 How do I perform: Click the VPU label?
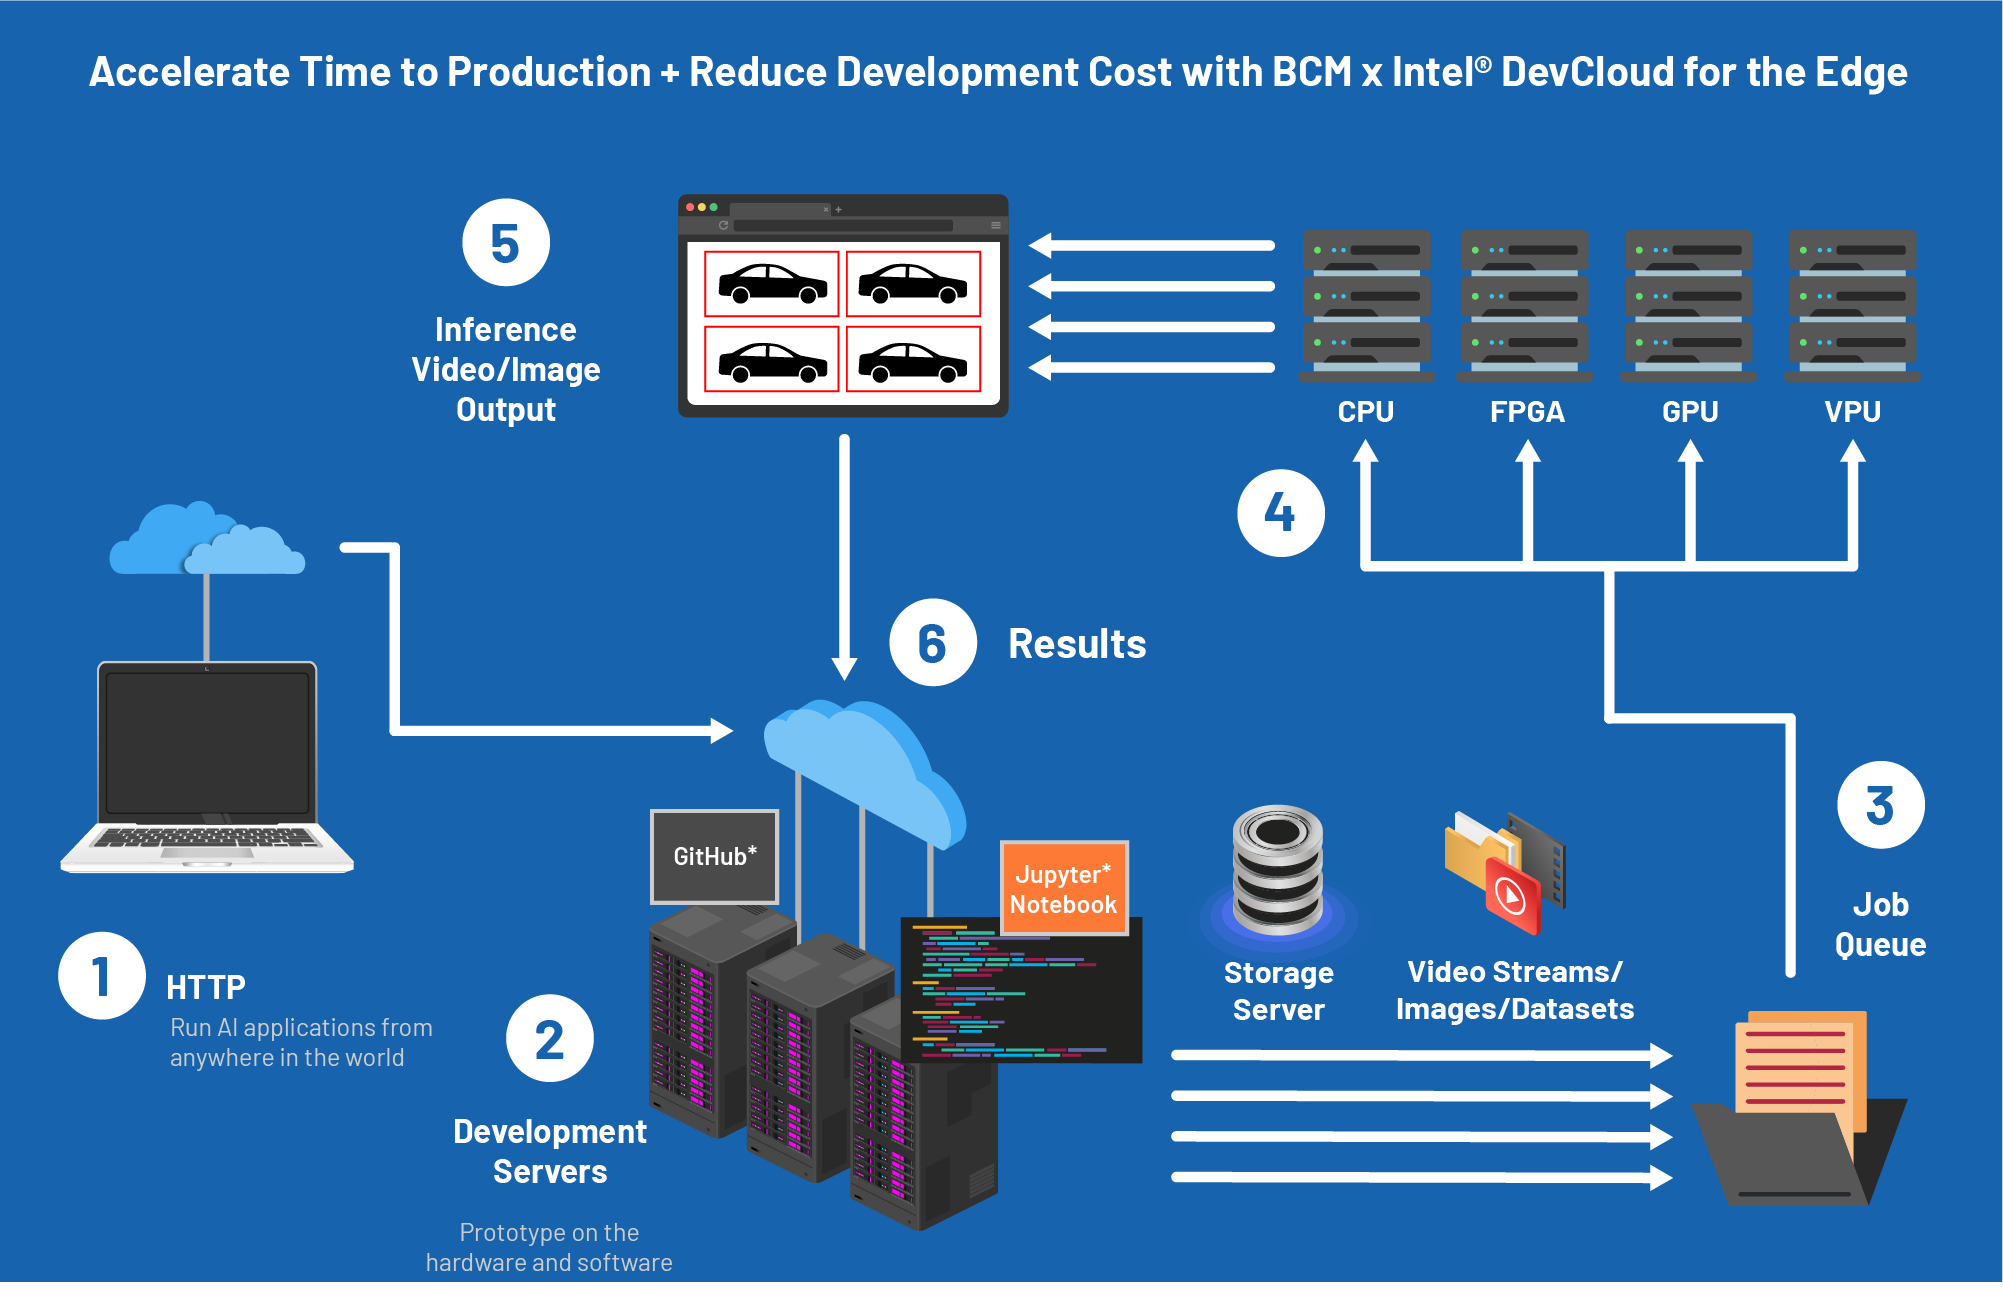[1852, 412]
